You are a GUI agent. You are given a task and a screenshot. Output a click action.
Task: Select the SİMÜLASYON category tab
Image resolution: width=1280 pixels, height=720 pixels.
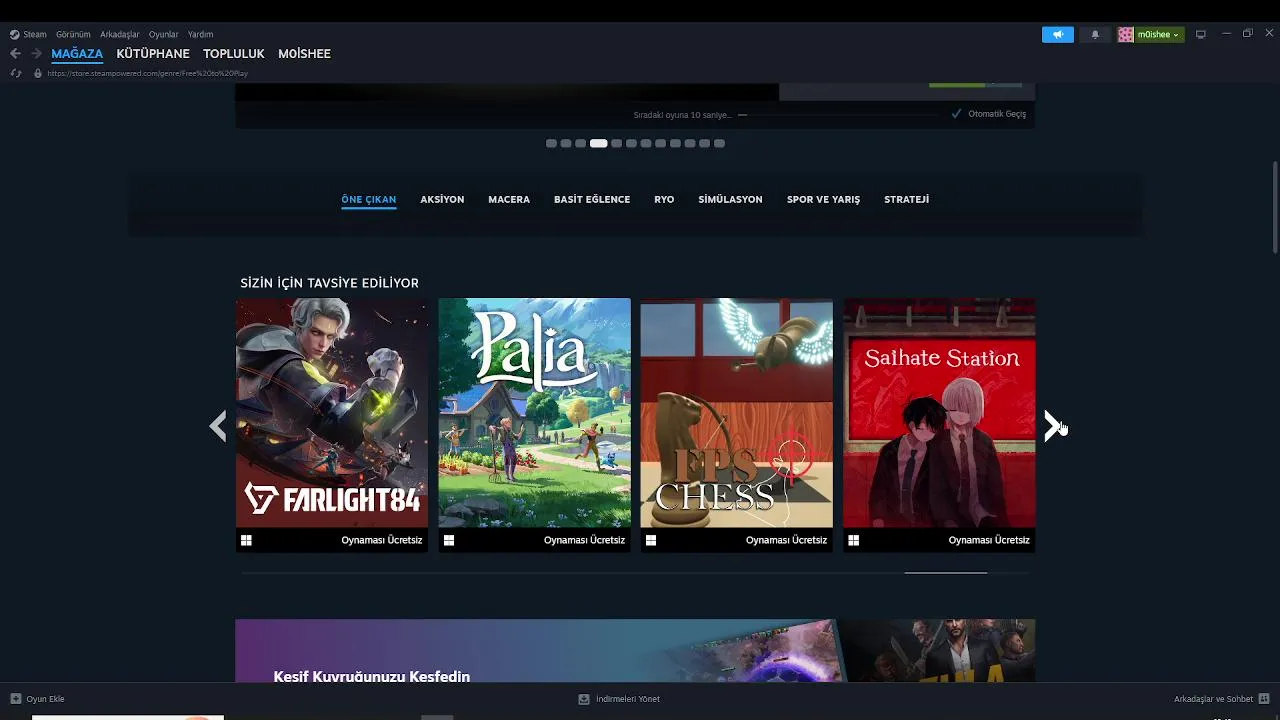coord(730,199)
